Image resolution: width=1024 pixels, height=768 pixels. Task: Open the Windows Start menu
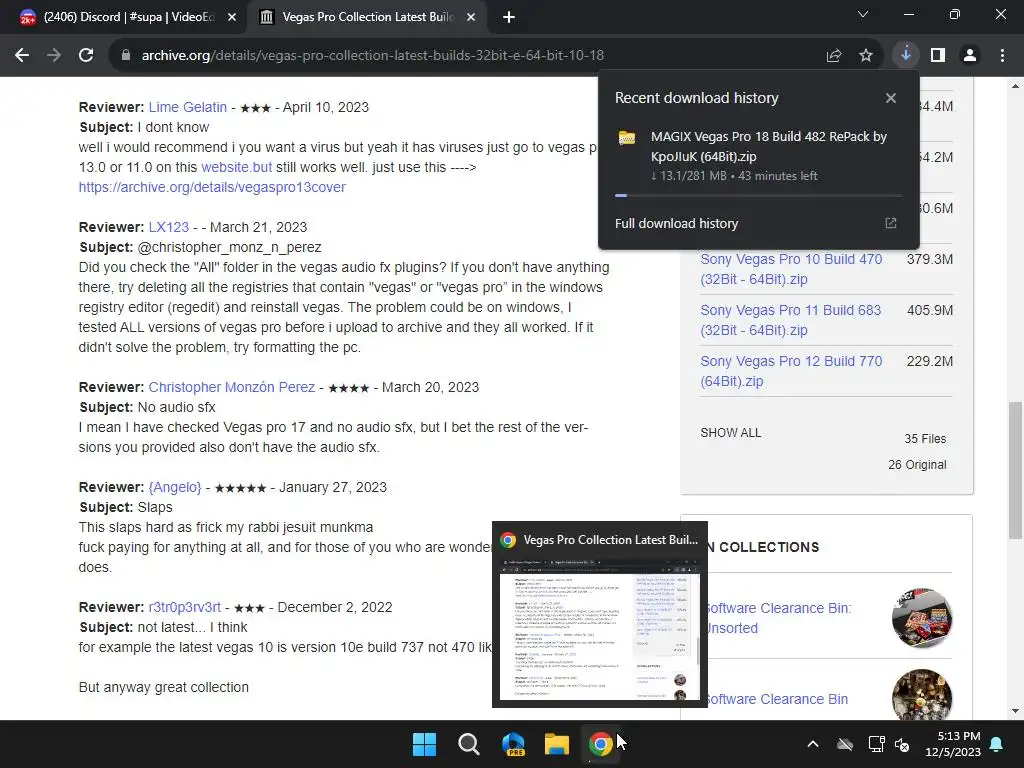coord(424,744)
